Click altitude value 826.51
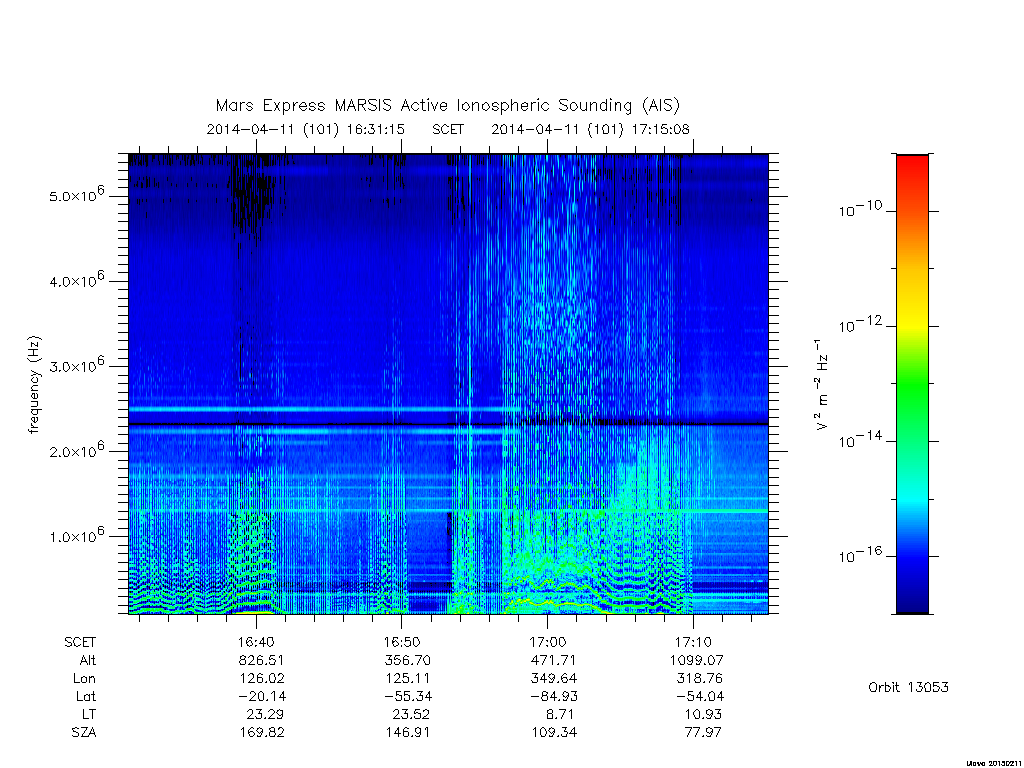Screen dimensions: 1024x768 point(261,660)
